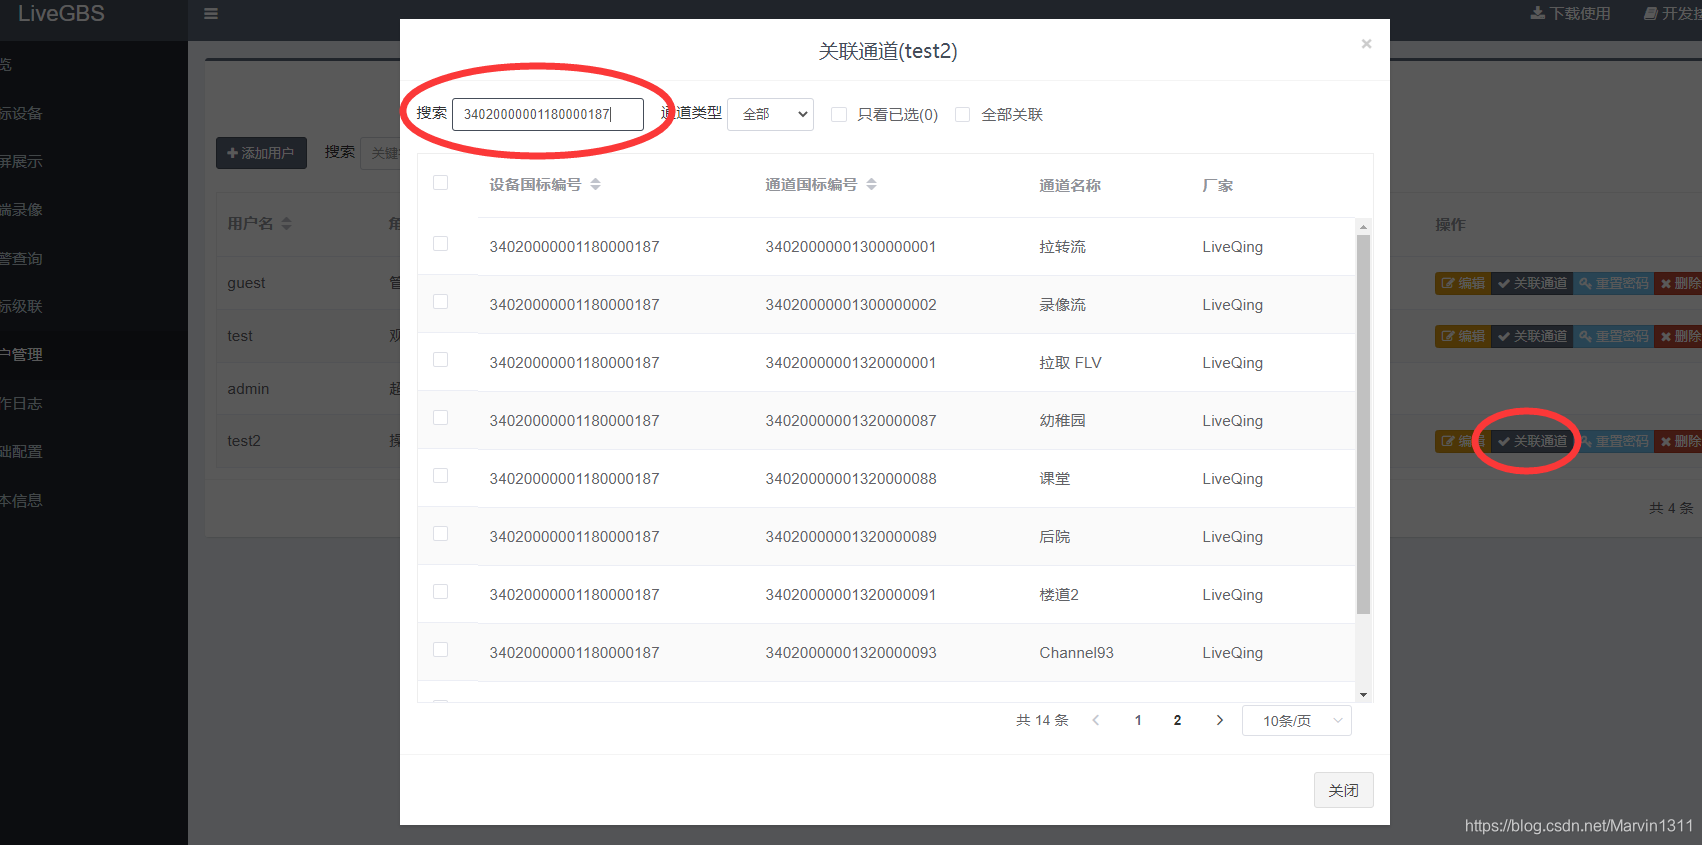Viewport: 1702px width, 845px height.
Task: Open the 版本信息 sidebar menu item
Action: coord(94,500)
